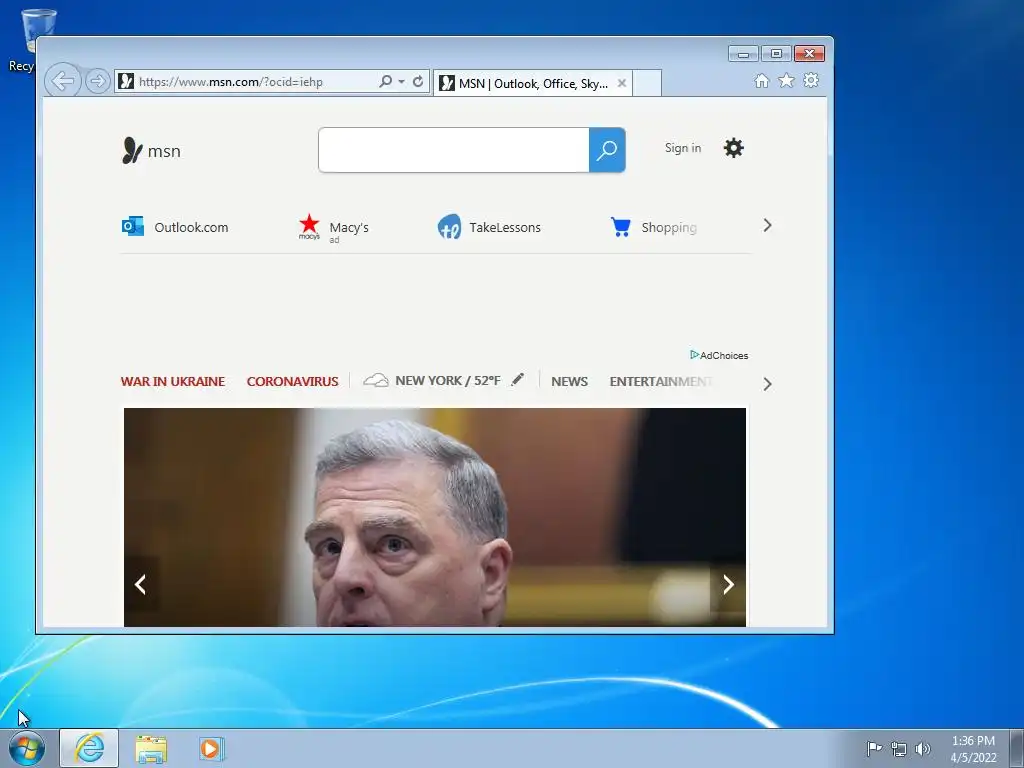Open the Windows Start menu
This screenshot has width=1024, height=768.
coord(27,748)
